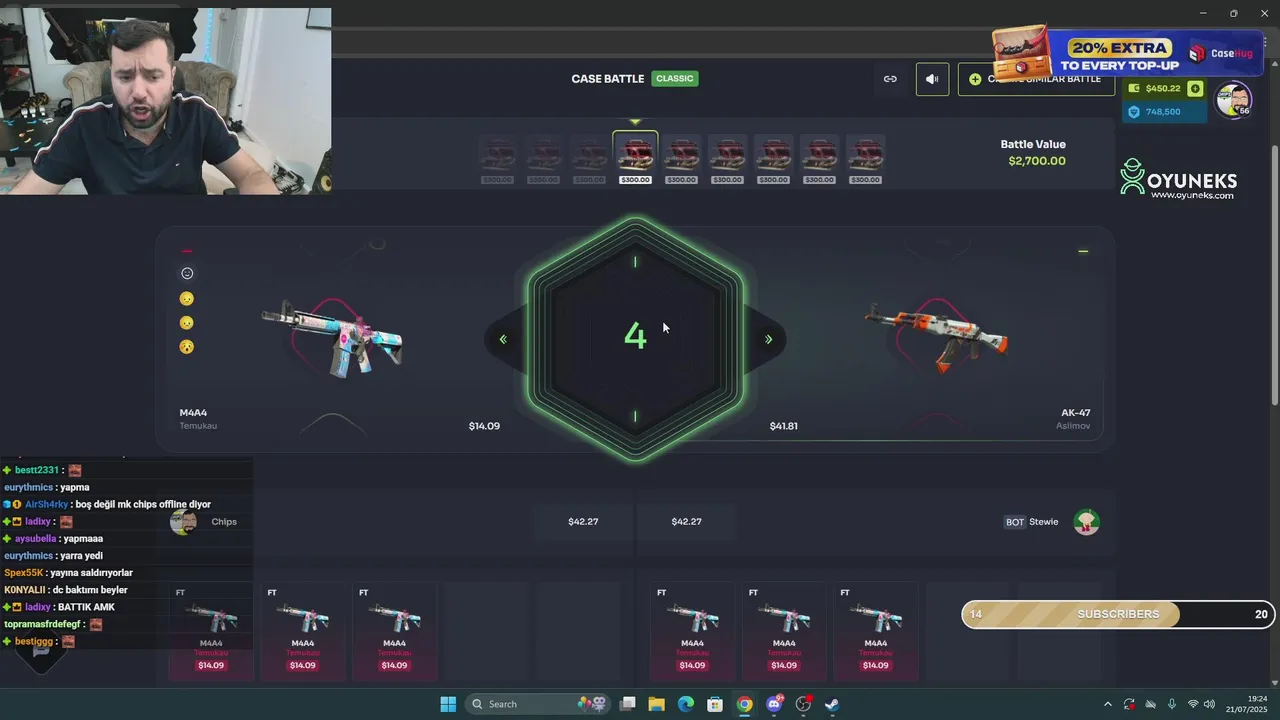Viewport: 1280px width, 720px height.
Task: Click the M4A4 Temukau weapon image
Action: point(333,337)
